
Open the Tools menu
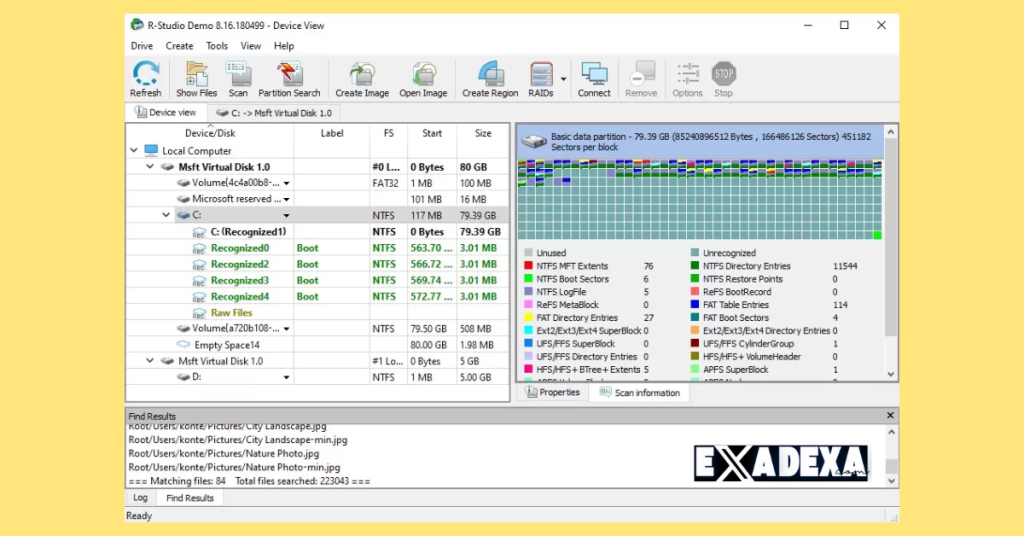click(x=217, y=46)
